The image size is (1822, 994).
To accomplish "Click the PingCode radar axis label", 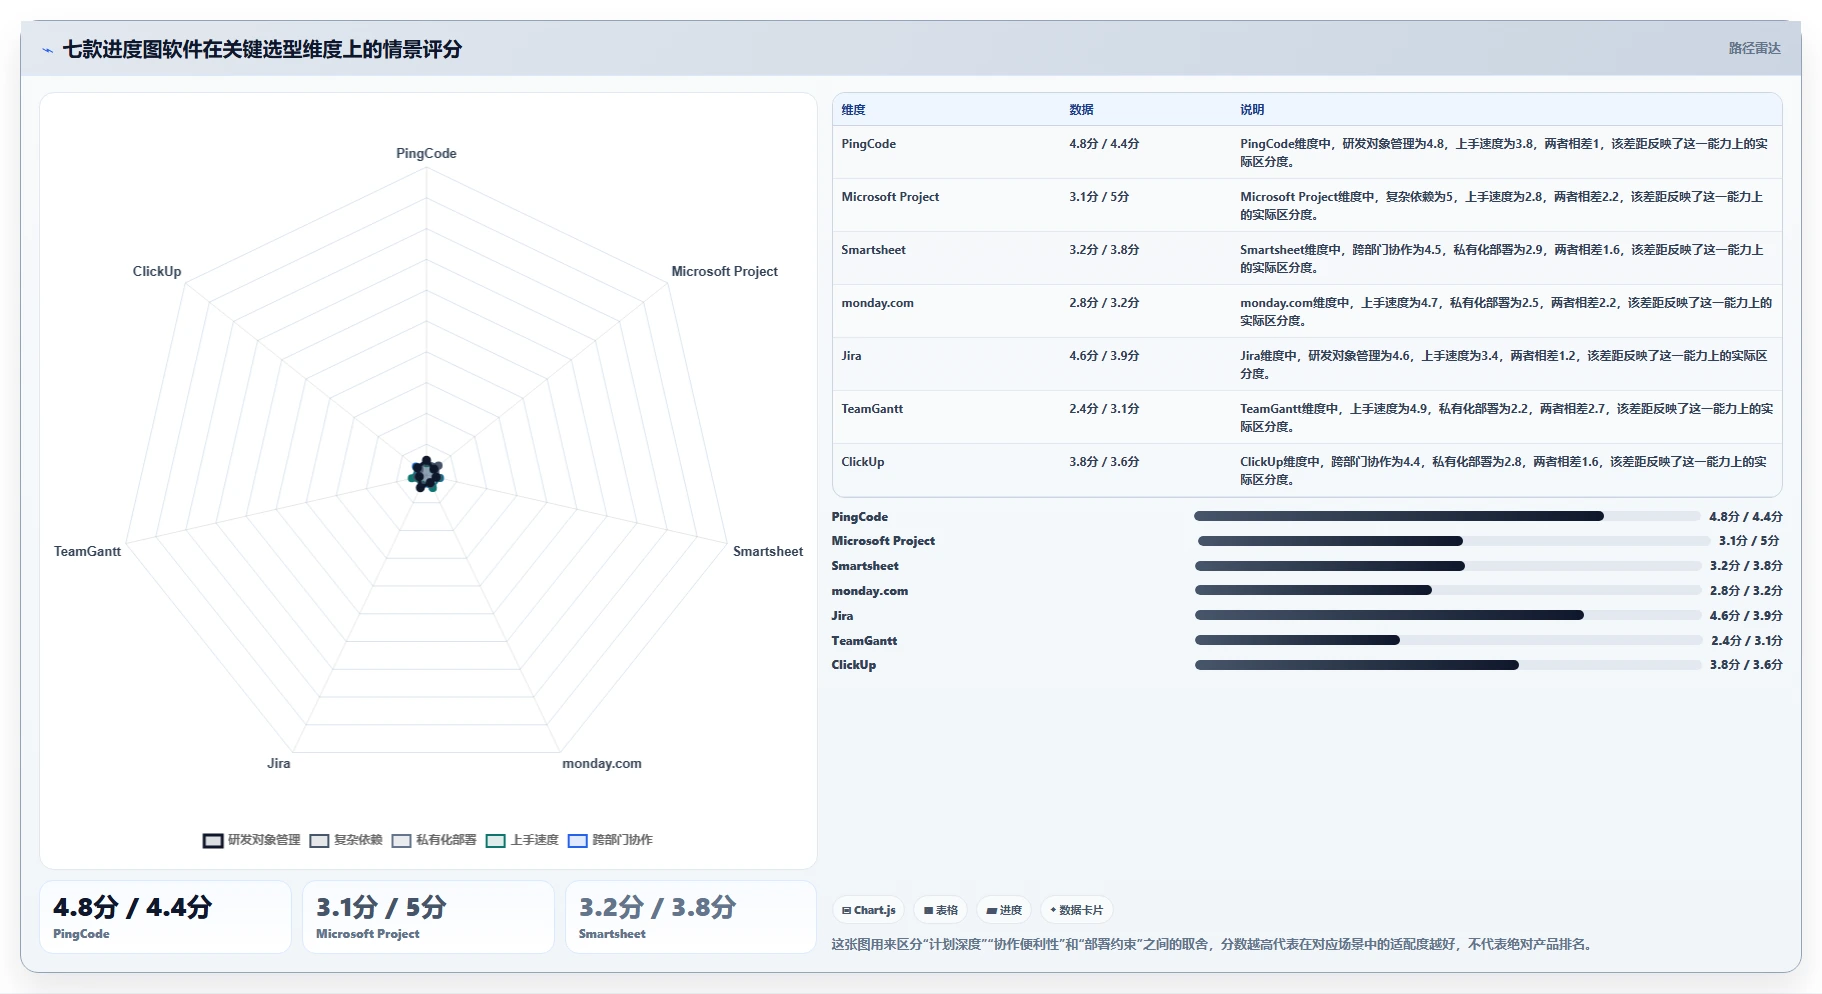I will pos(426,153).
